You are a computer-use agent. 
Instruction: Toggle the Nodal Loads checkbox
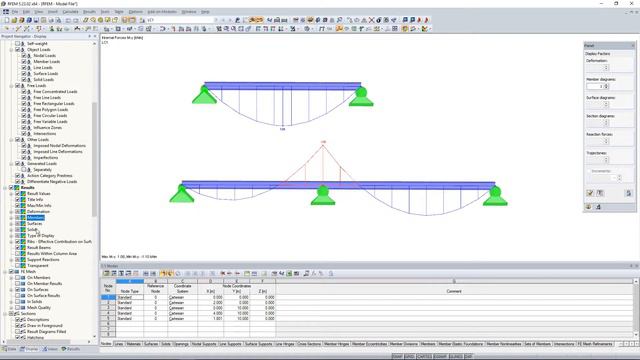[24, 56]
